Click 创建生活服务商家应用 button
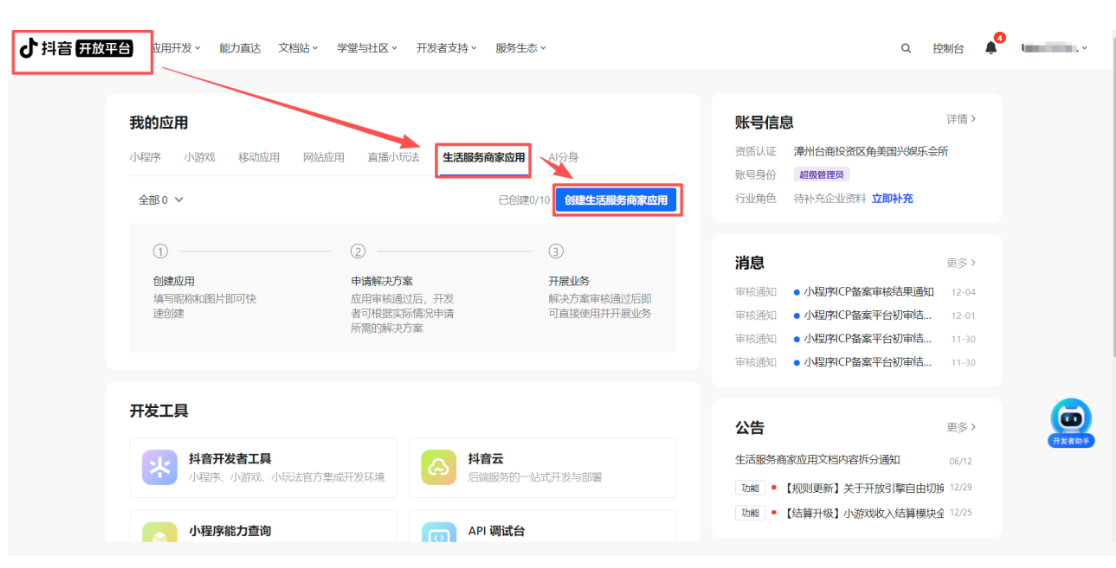 (616, 201)
